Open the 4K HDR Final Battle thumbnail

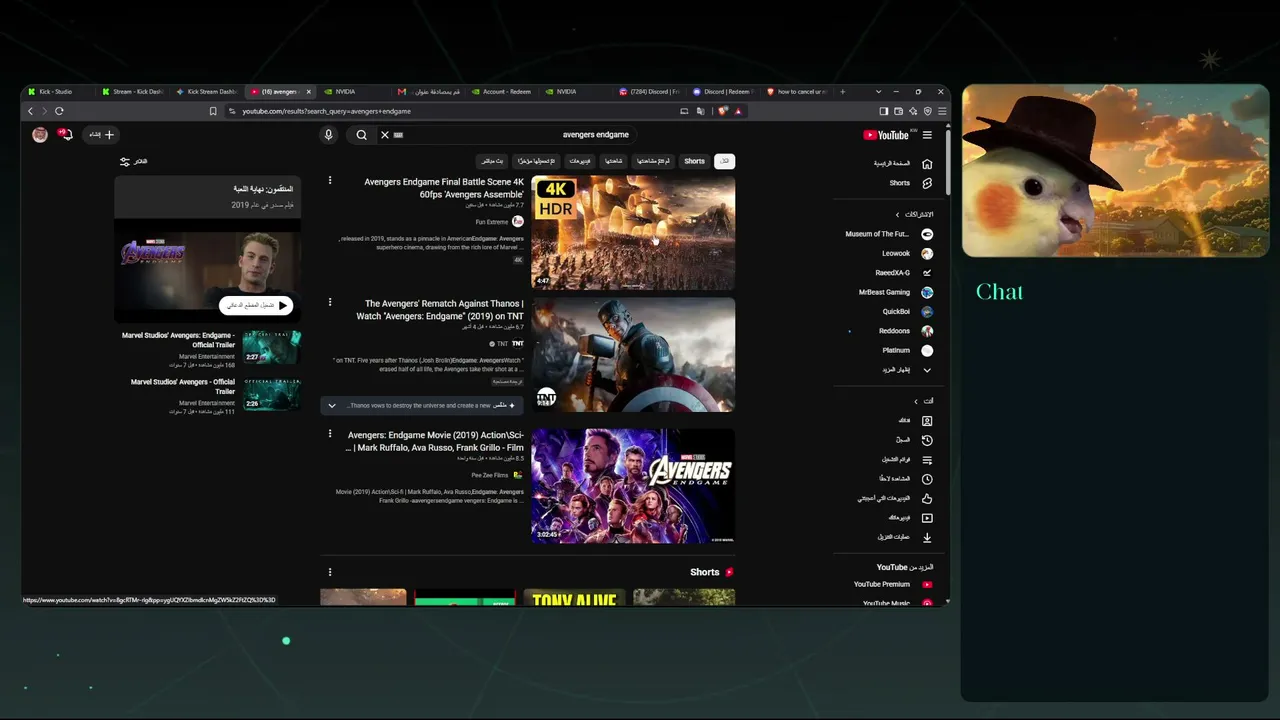(x=633, y=233)
